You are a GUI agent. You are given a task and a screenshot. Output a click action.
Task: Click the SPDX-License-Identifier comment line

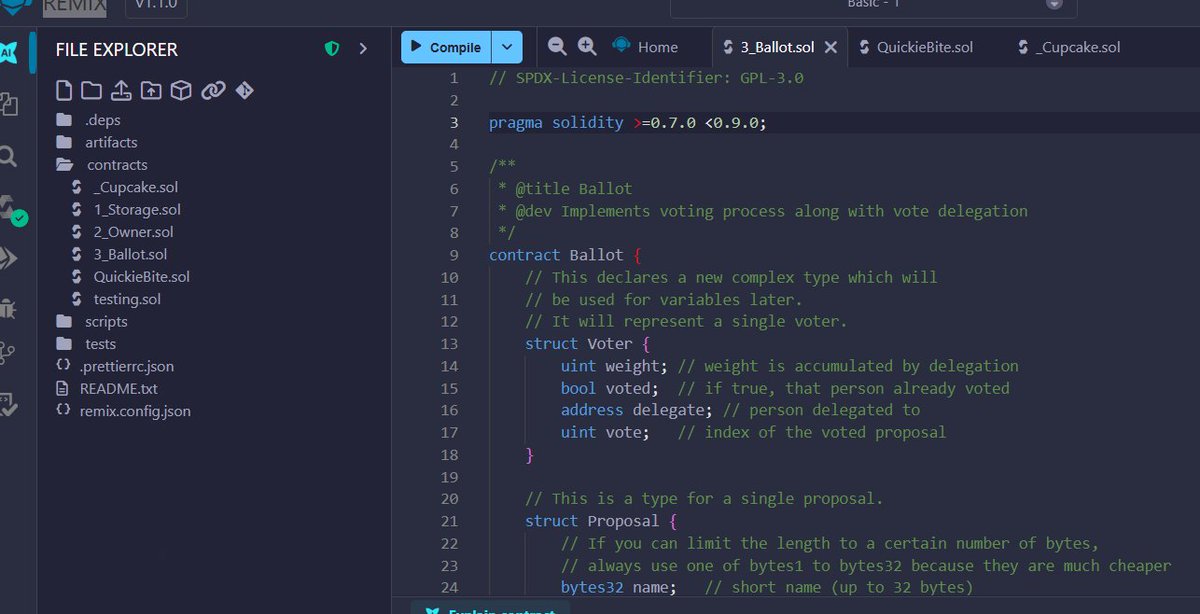[646, 78]
